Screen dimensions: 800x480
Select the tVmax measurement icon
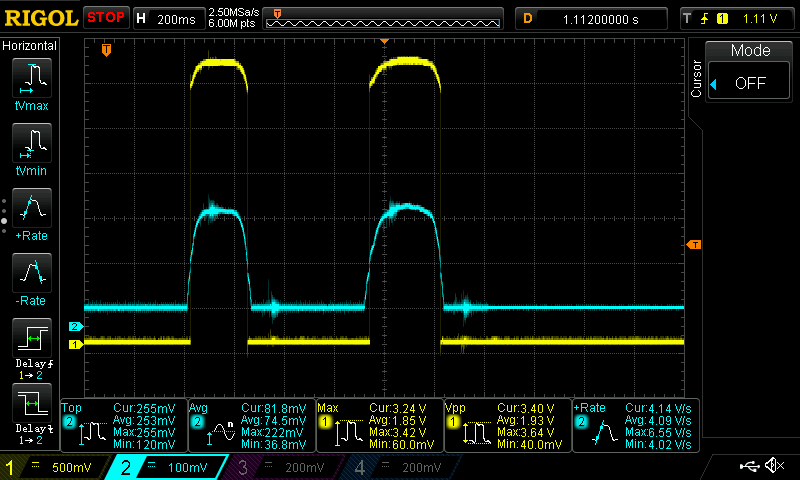pyautogui.click(x=32, y=78)
